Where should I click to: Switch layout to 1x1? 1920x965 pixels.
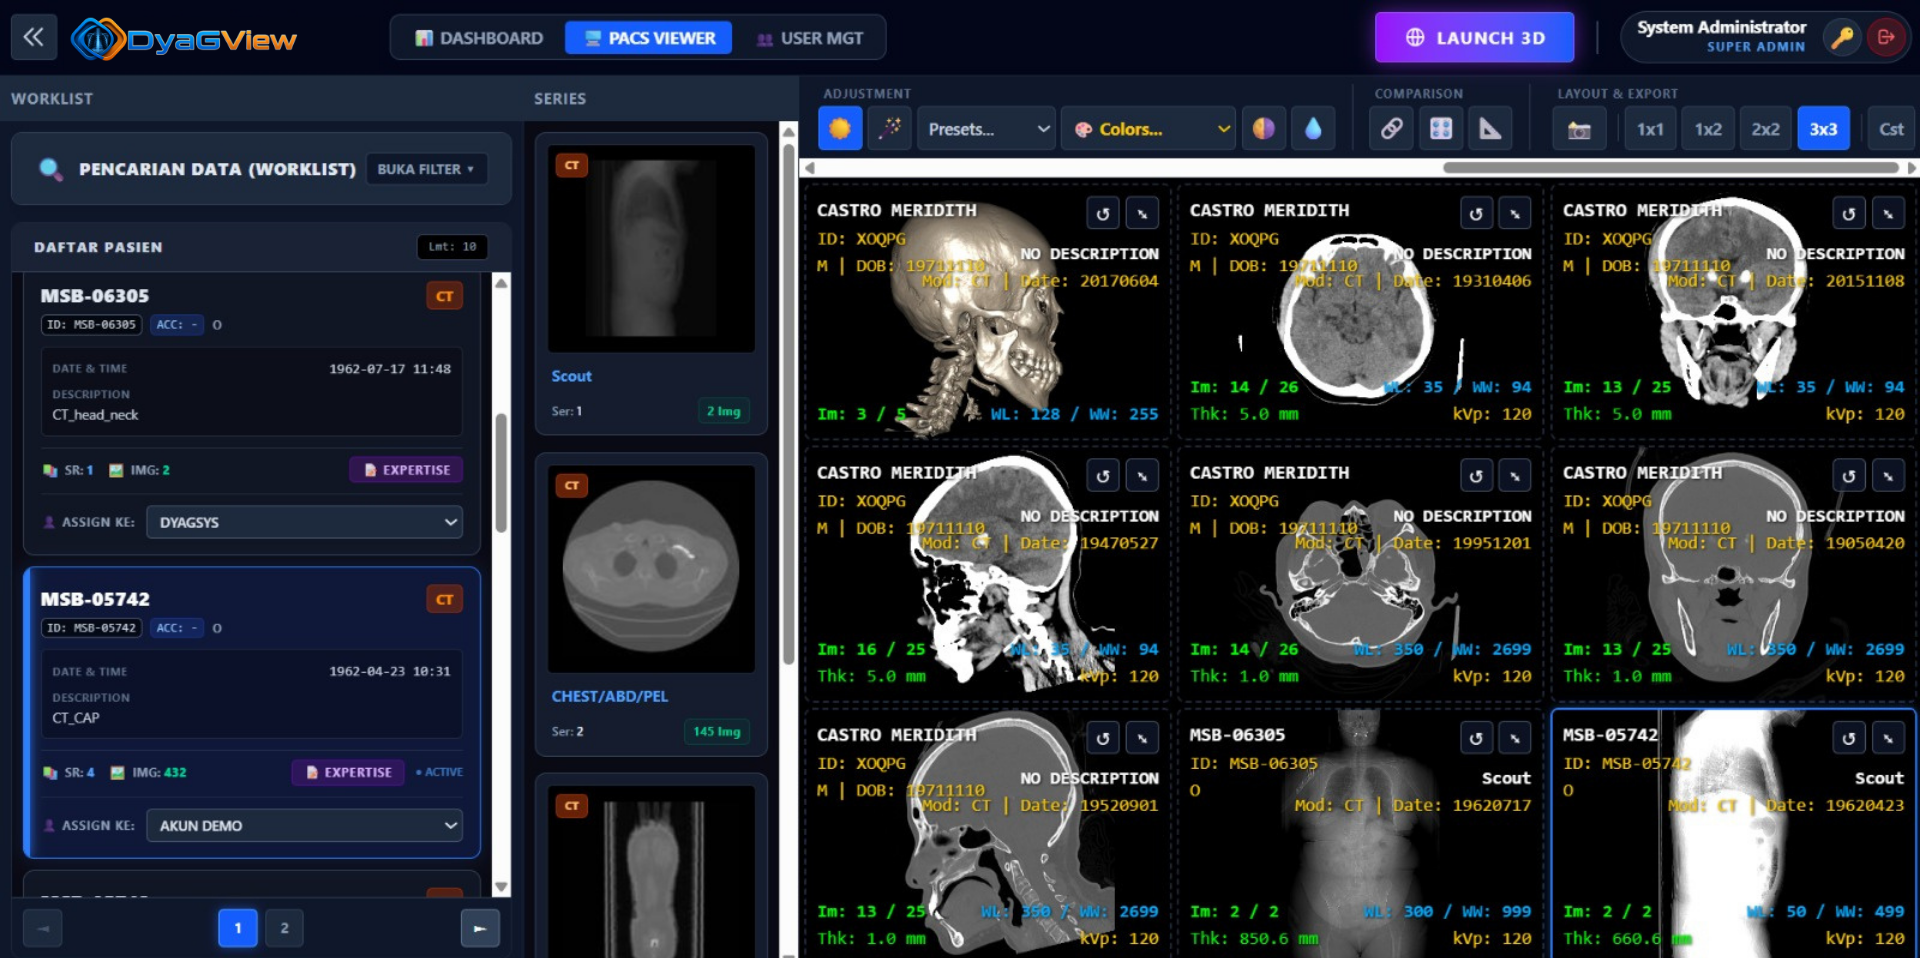coord(1650,129)
